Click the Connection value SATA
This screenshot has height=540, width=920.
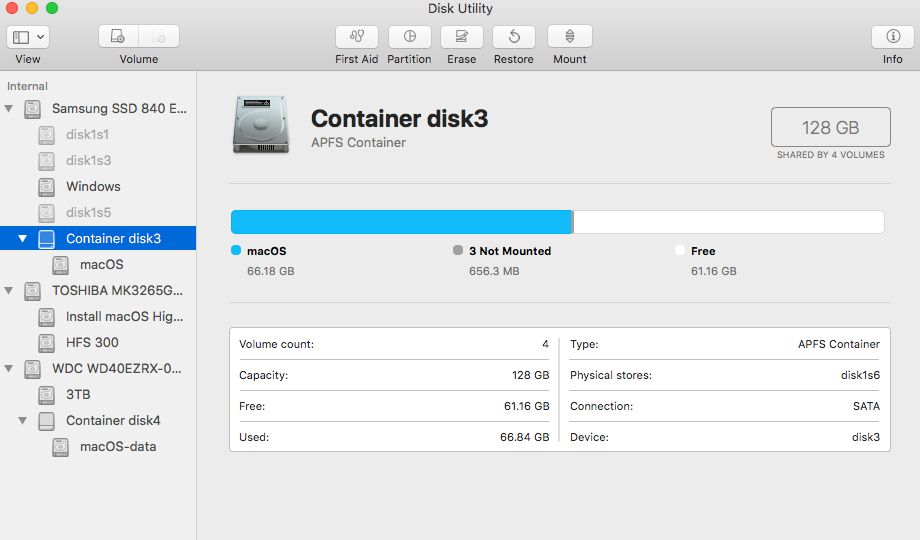click(867, 406)
